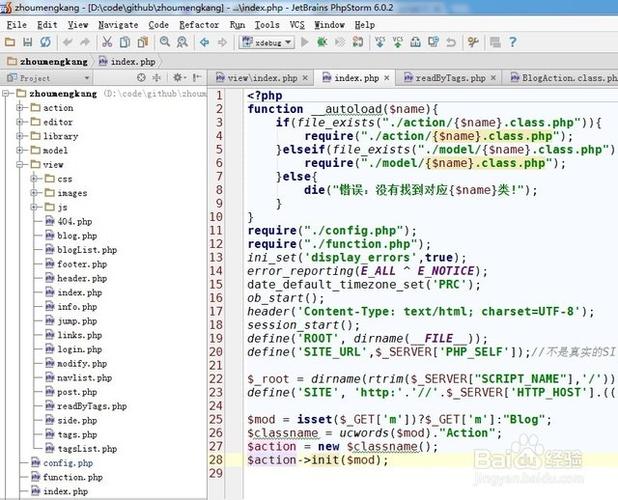Open Settings wrench icon in toolbar

coord(473,42)
